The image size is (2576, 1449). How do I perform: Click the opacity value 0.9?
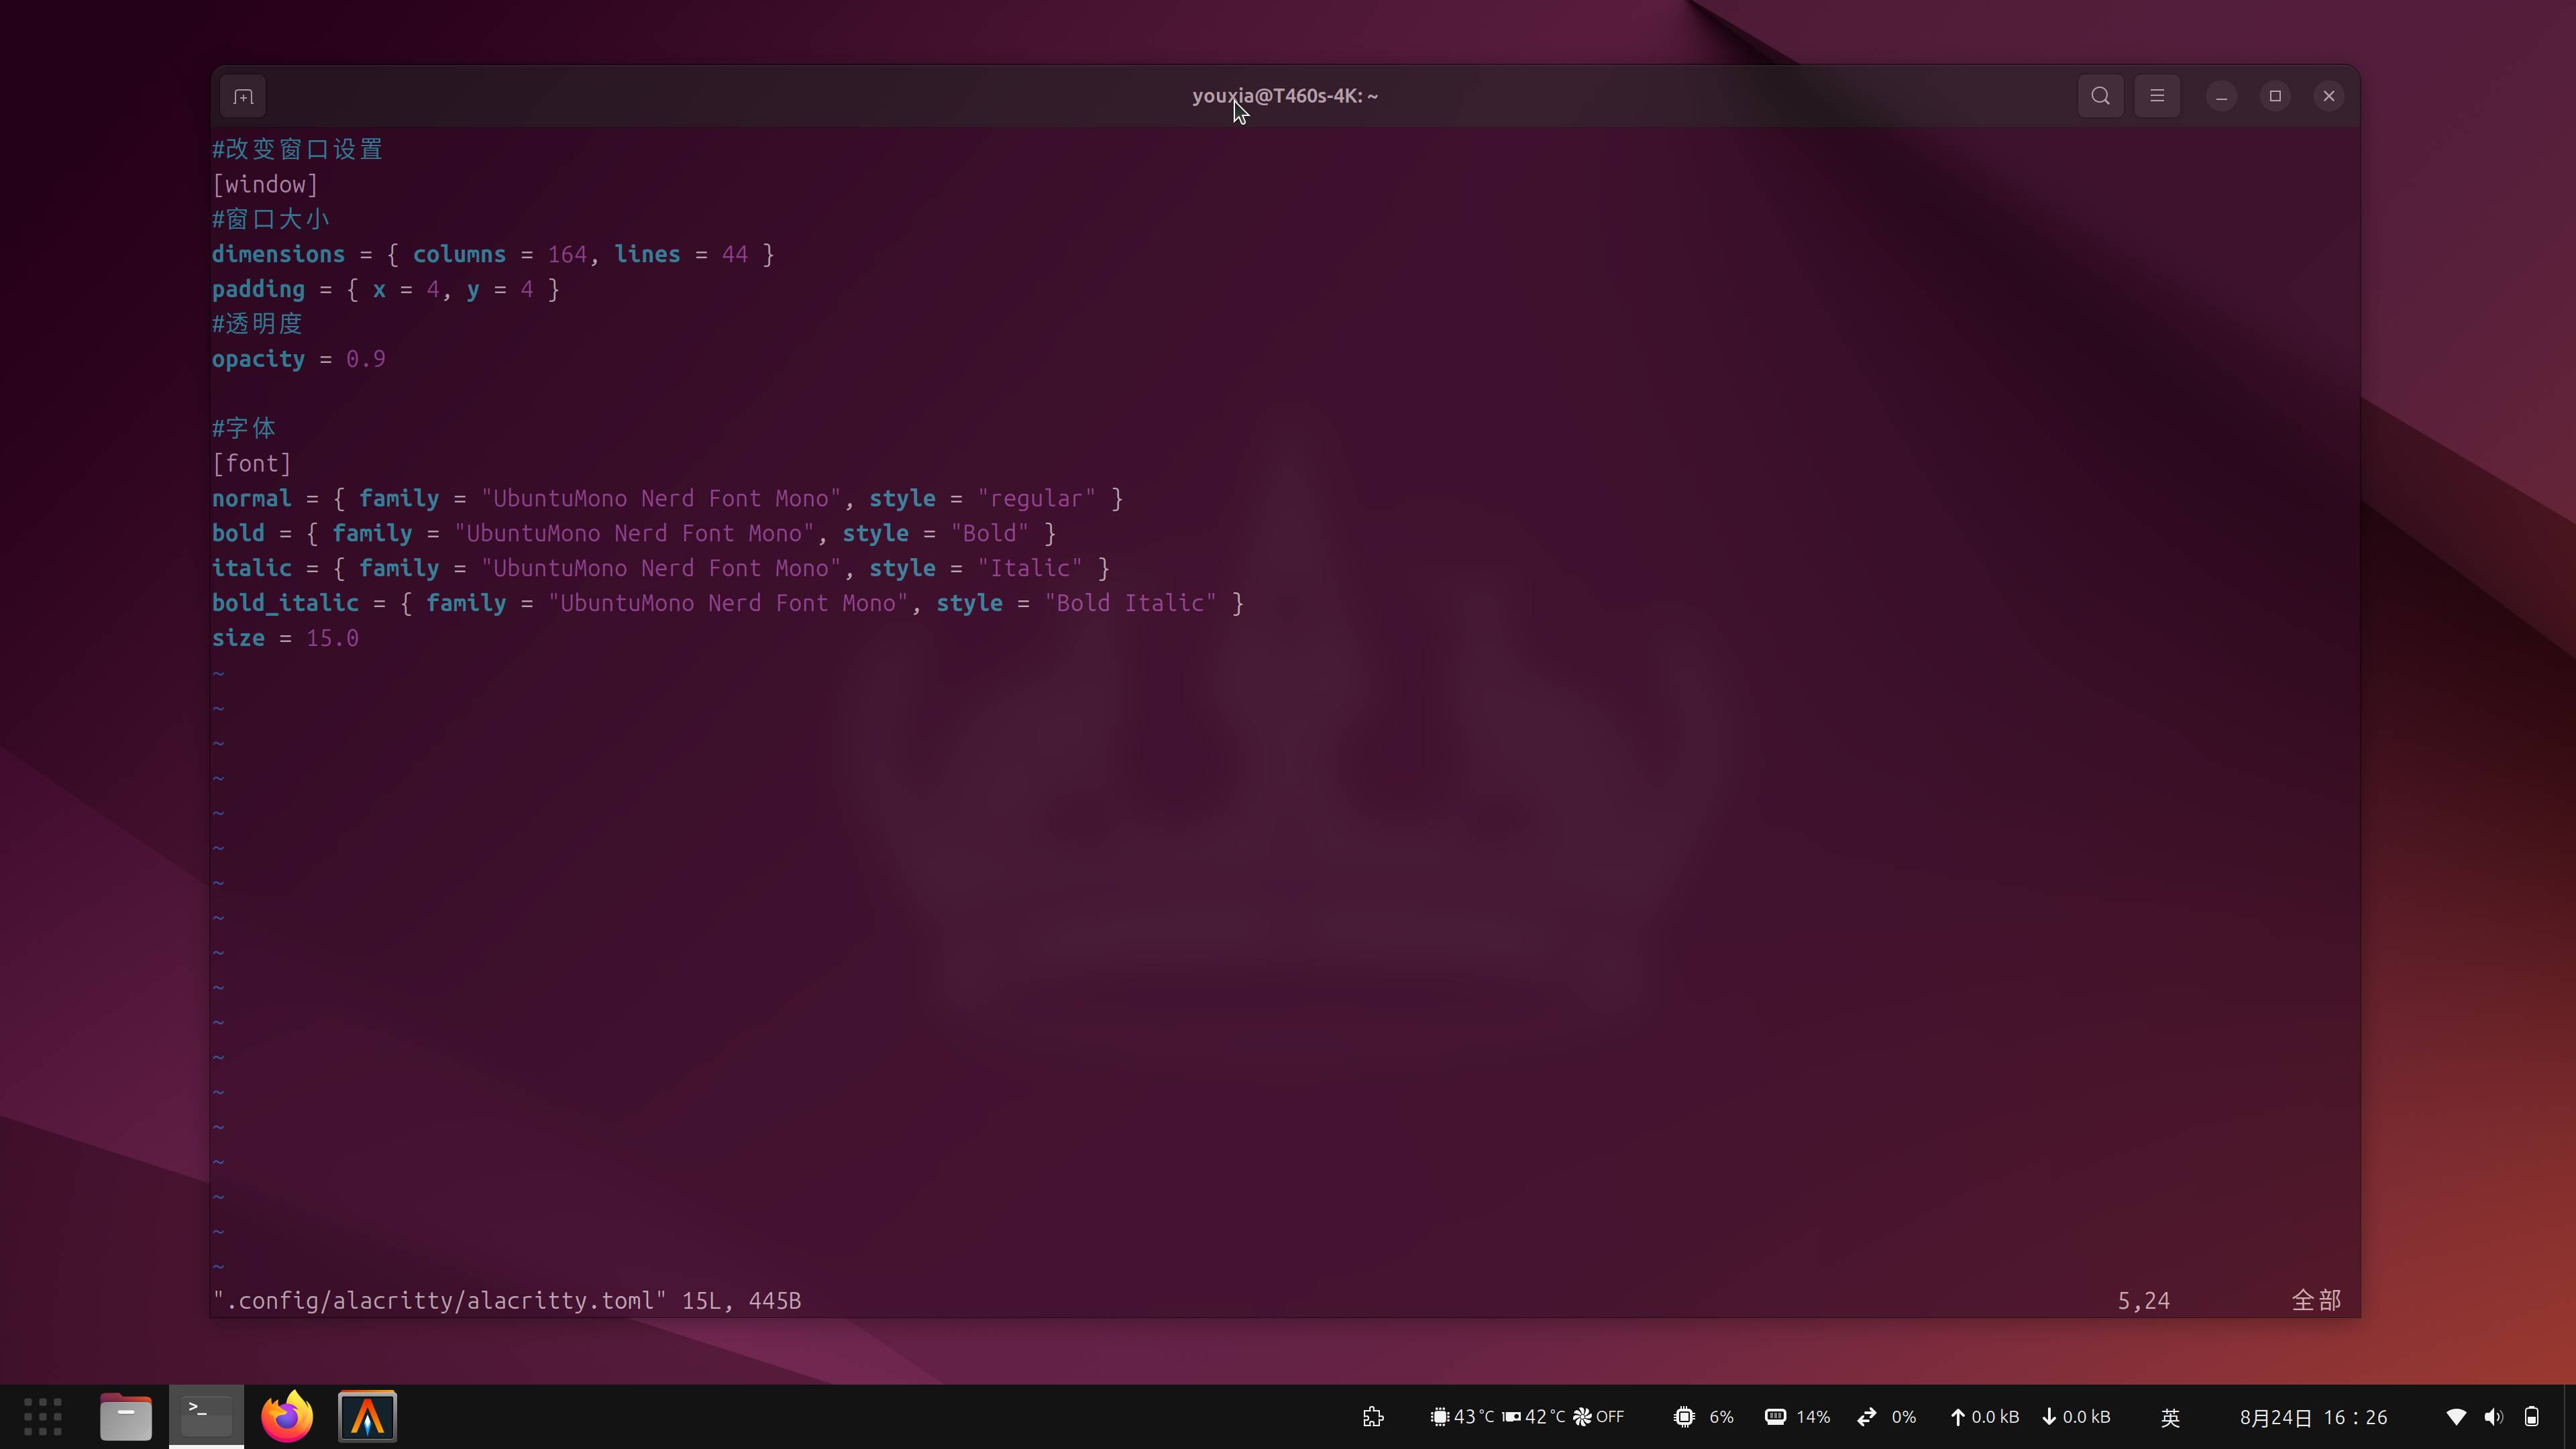(x=366, y=360)
